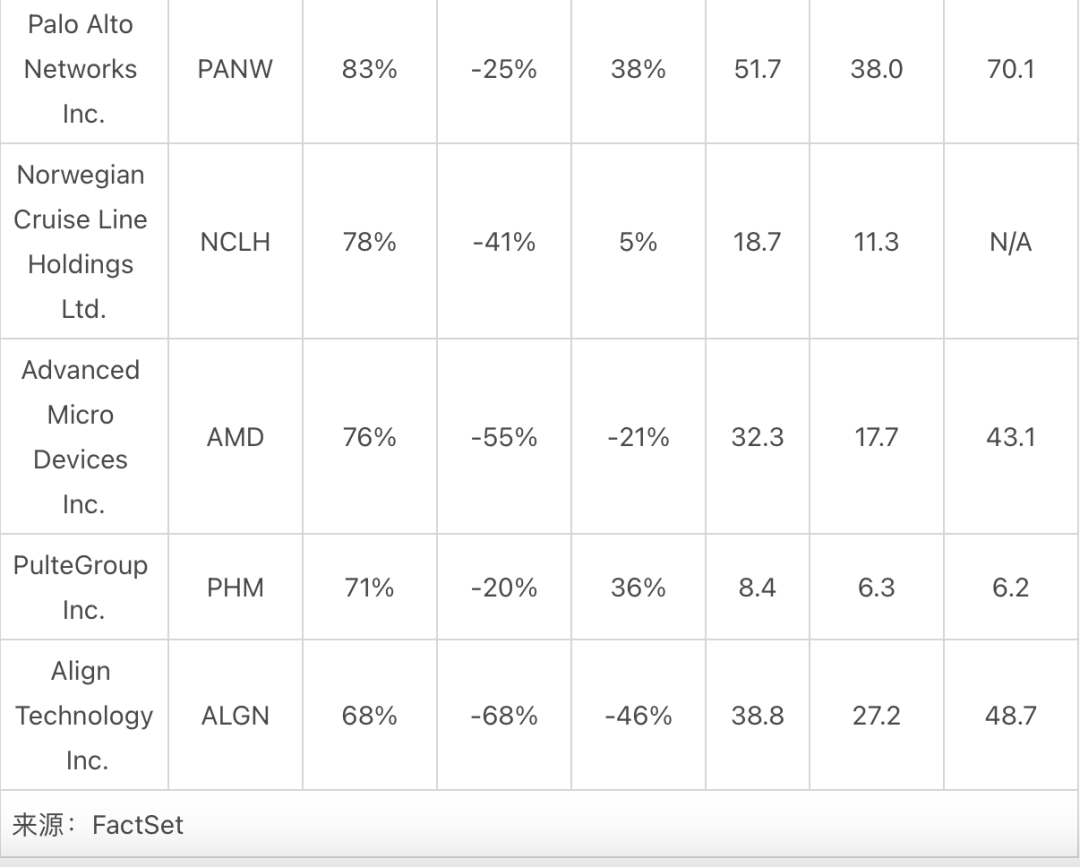Click the AMD ticker symbol
1080x867 pixels.
tap(235, 437)
